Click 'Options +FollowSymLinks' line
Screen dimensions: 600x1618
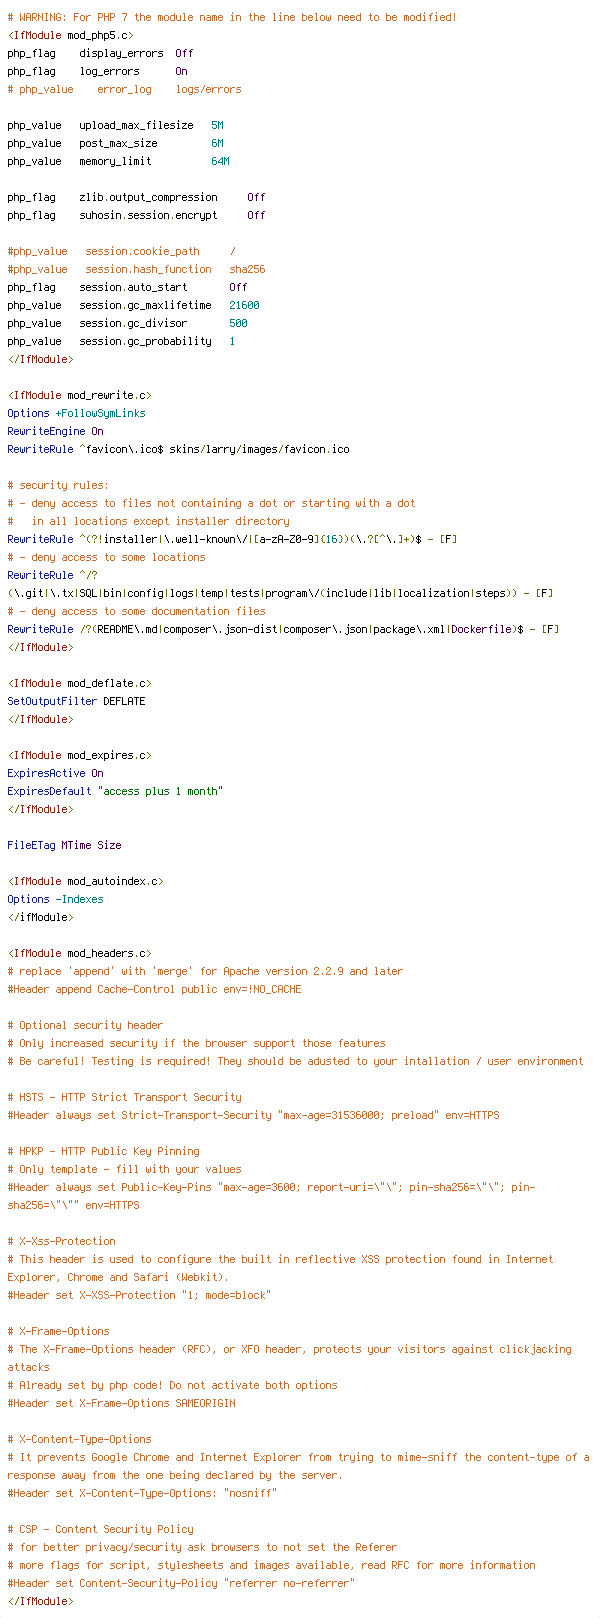(x=76, y=413)
